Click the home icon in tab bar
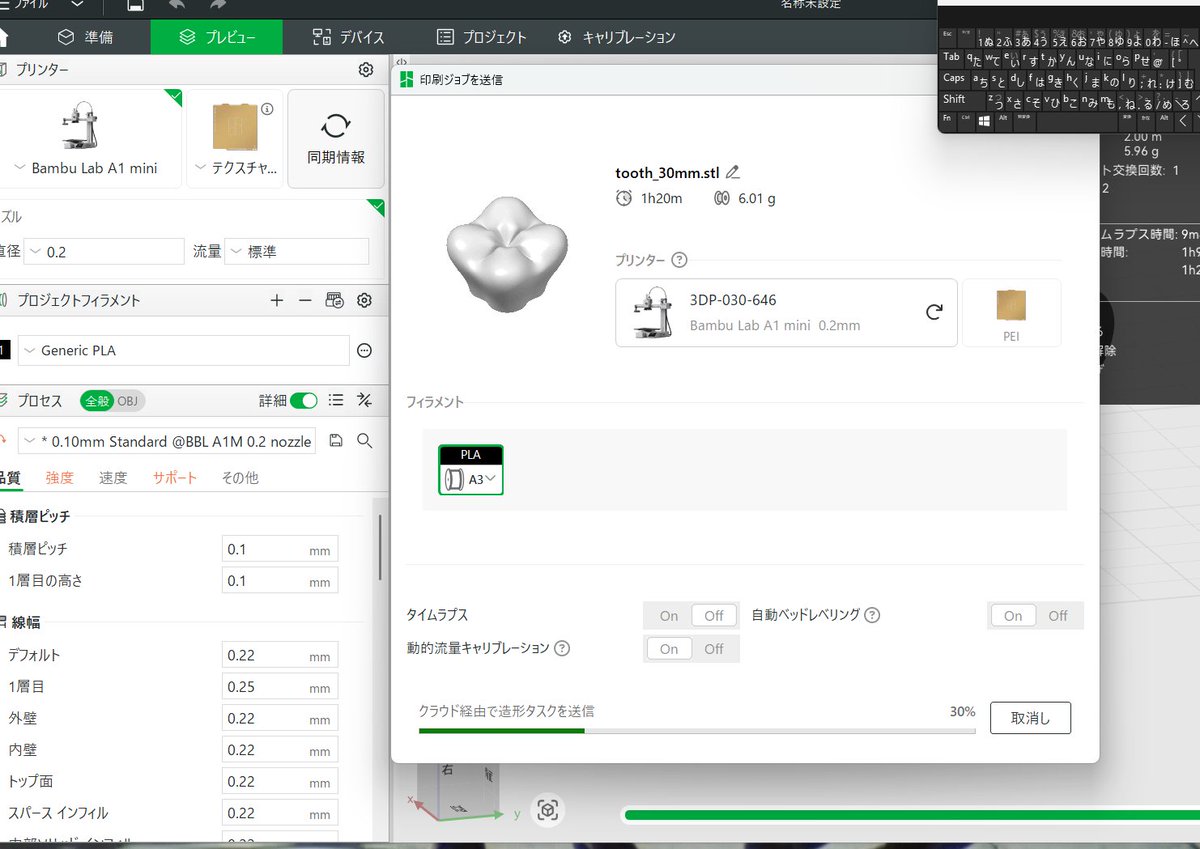The height and width of the screenshot is (849, 1200). (x=3, y=37)
